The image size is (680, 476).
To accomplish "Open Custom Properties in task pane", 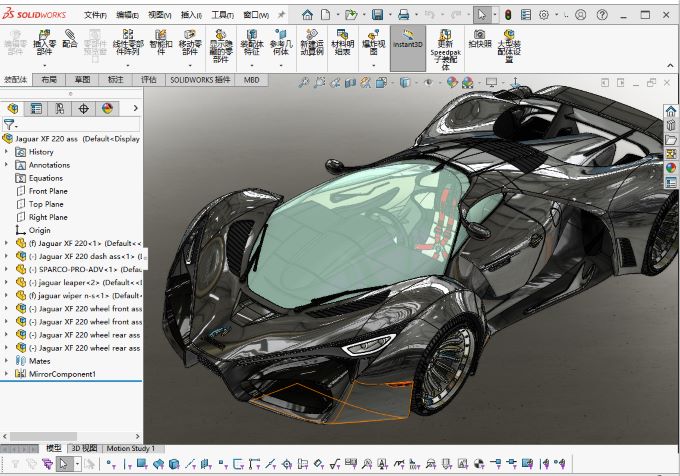I will point(671,183).
